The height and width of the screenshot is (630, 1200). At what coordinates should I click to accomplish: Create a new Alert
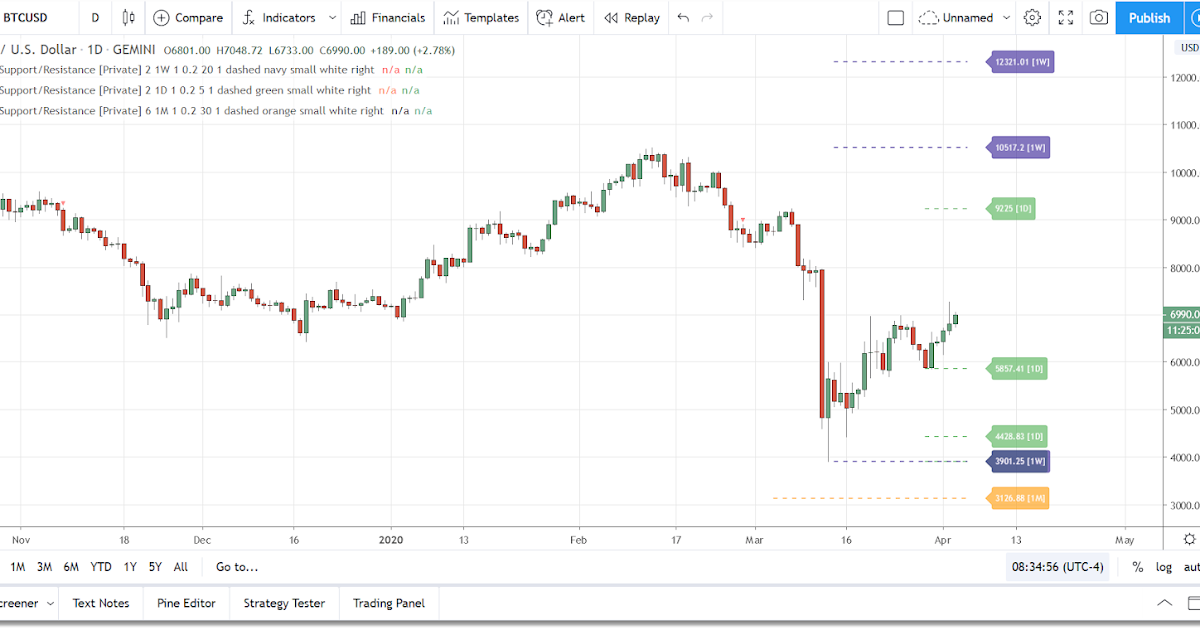click(x=560, y=17)
